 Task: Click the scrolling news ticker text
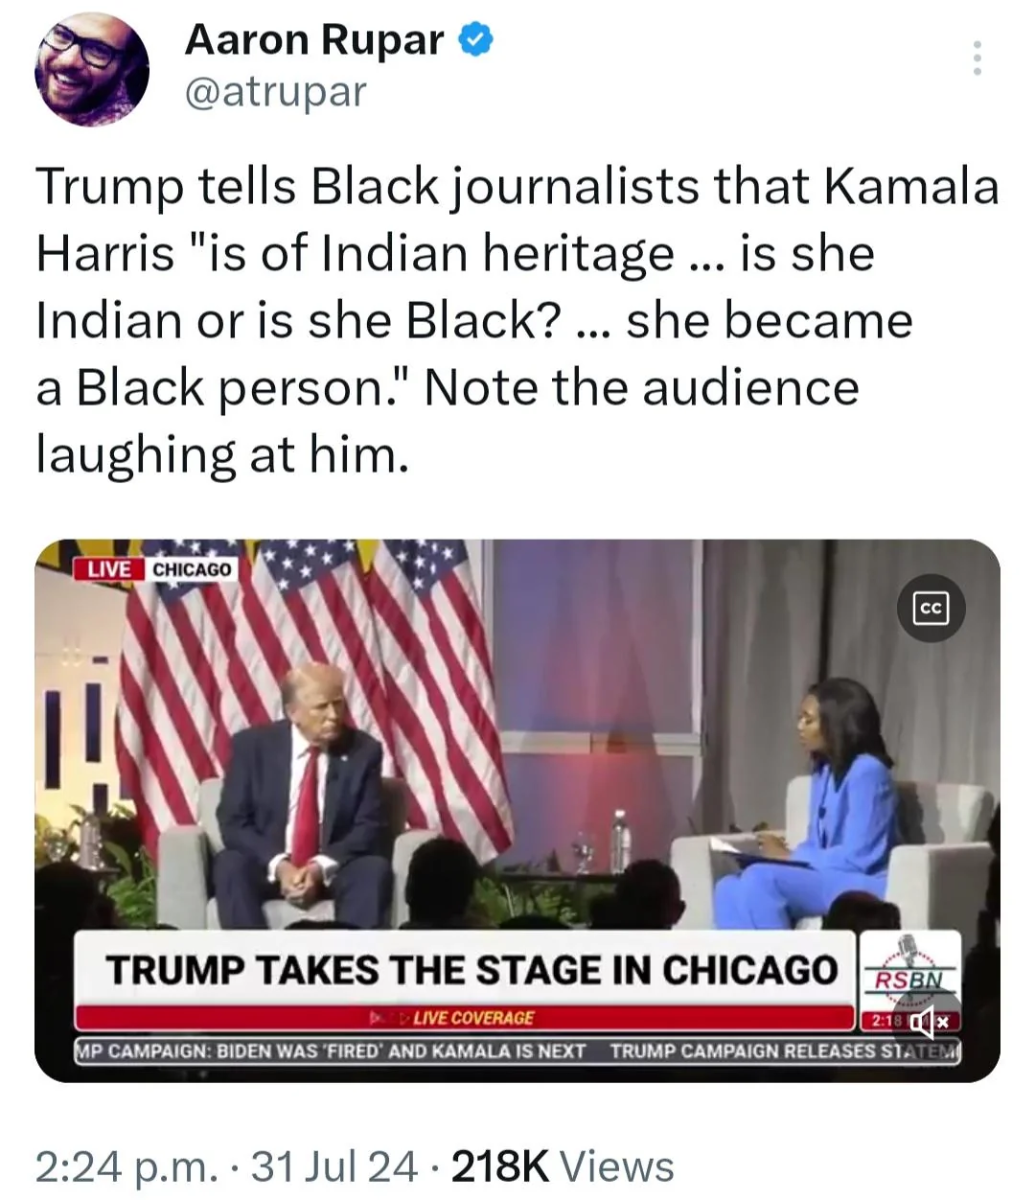click(517, 1051)
